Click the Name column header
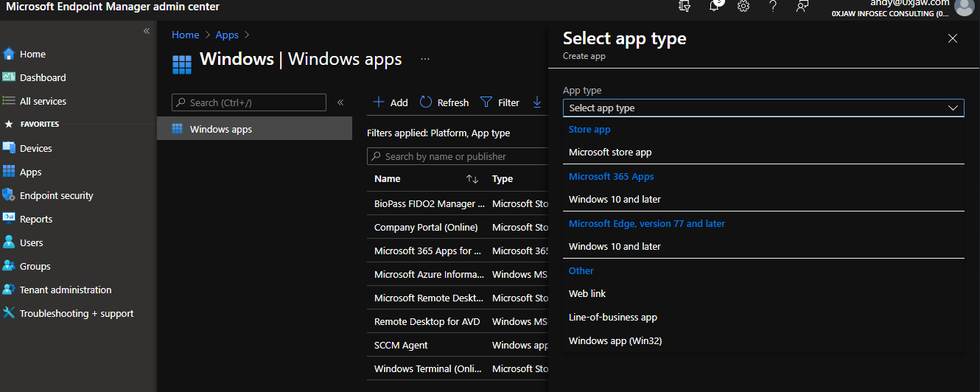Screen dimensions: 980x392 [x=387, y=179]
